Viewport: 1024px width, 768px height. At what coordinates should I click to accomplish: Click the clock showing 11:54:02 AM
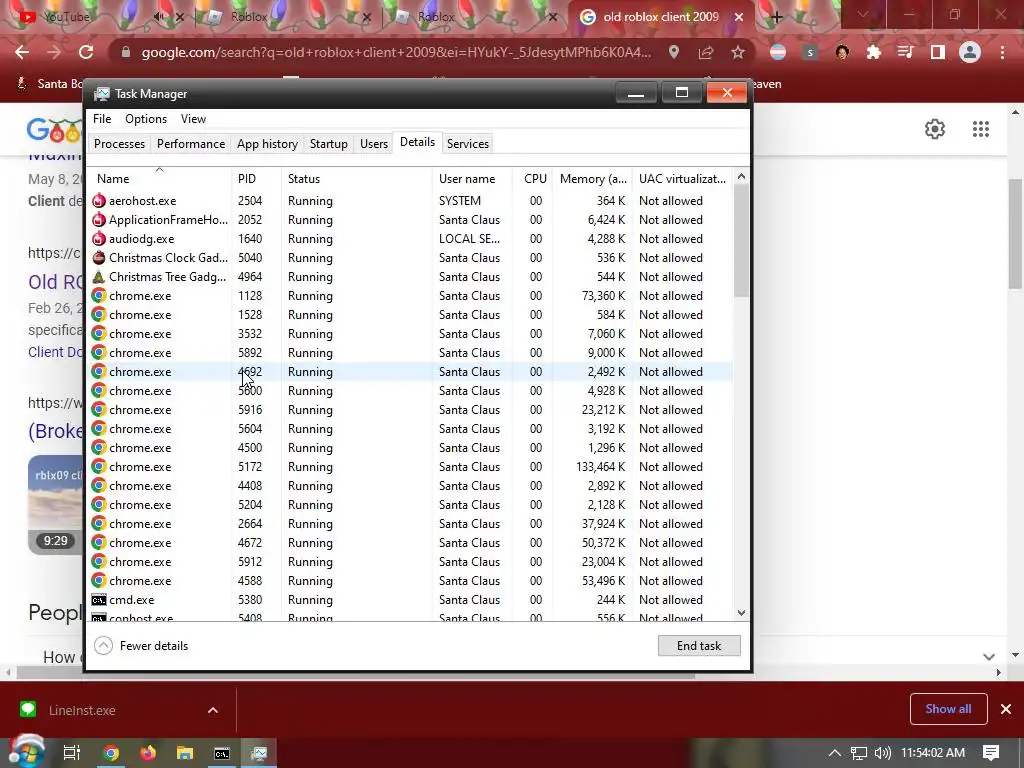pos(933,753)
